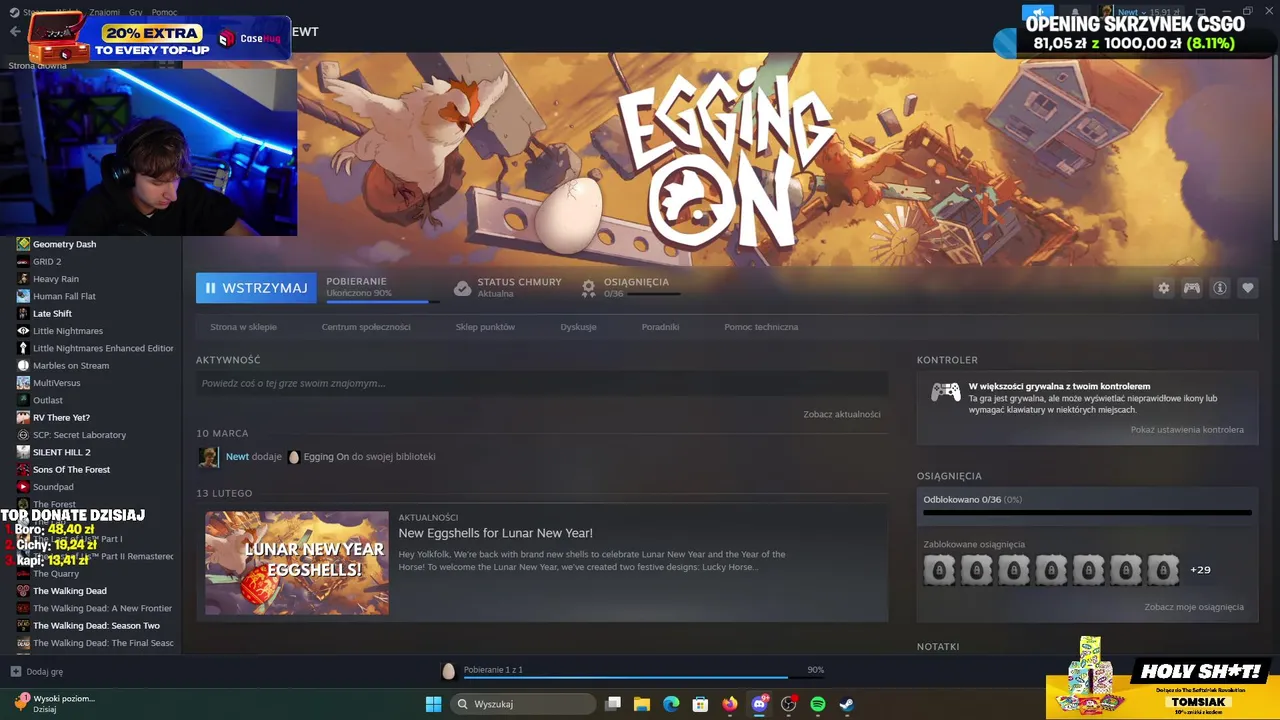
Task: Focus the Powiedz coś o tej grze field
Action: (x=541, y=384)
